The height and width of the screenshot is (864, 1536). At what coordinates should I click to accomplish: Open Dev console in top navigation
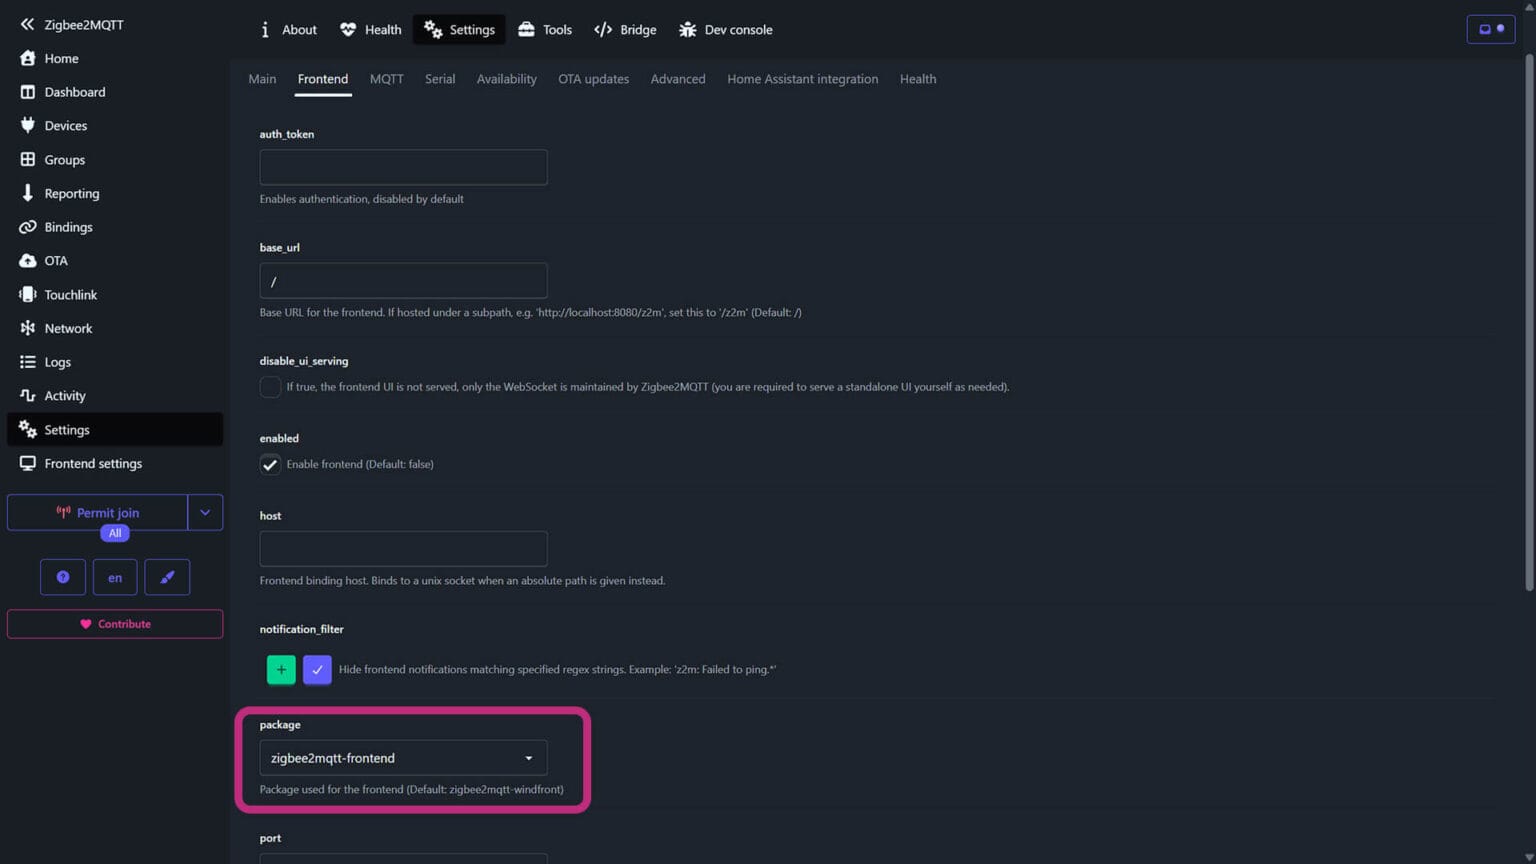(726, 30)
